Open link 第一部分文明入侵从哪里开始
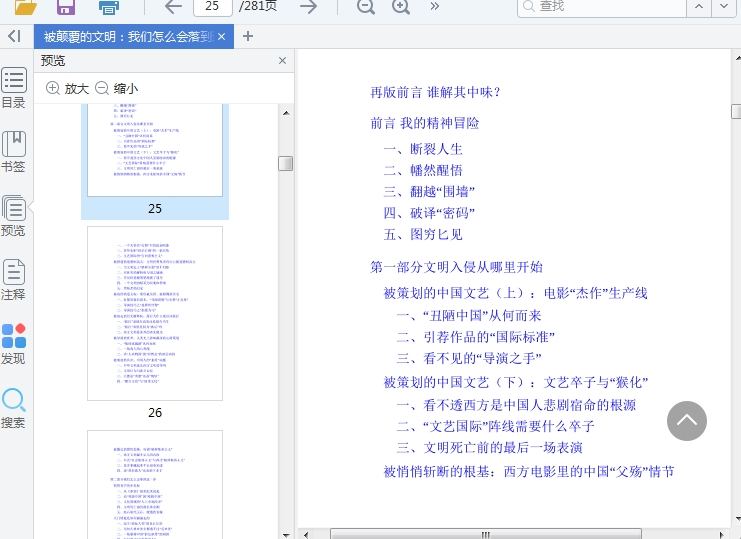Image resolution: width=741 pixels, height=539 pixels. click(x=456, y=267)
